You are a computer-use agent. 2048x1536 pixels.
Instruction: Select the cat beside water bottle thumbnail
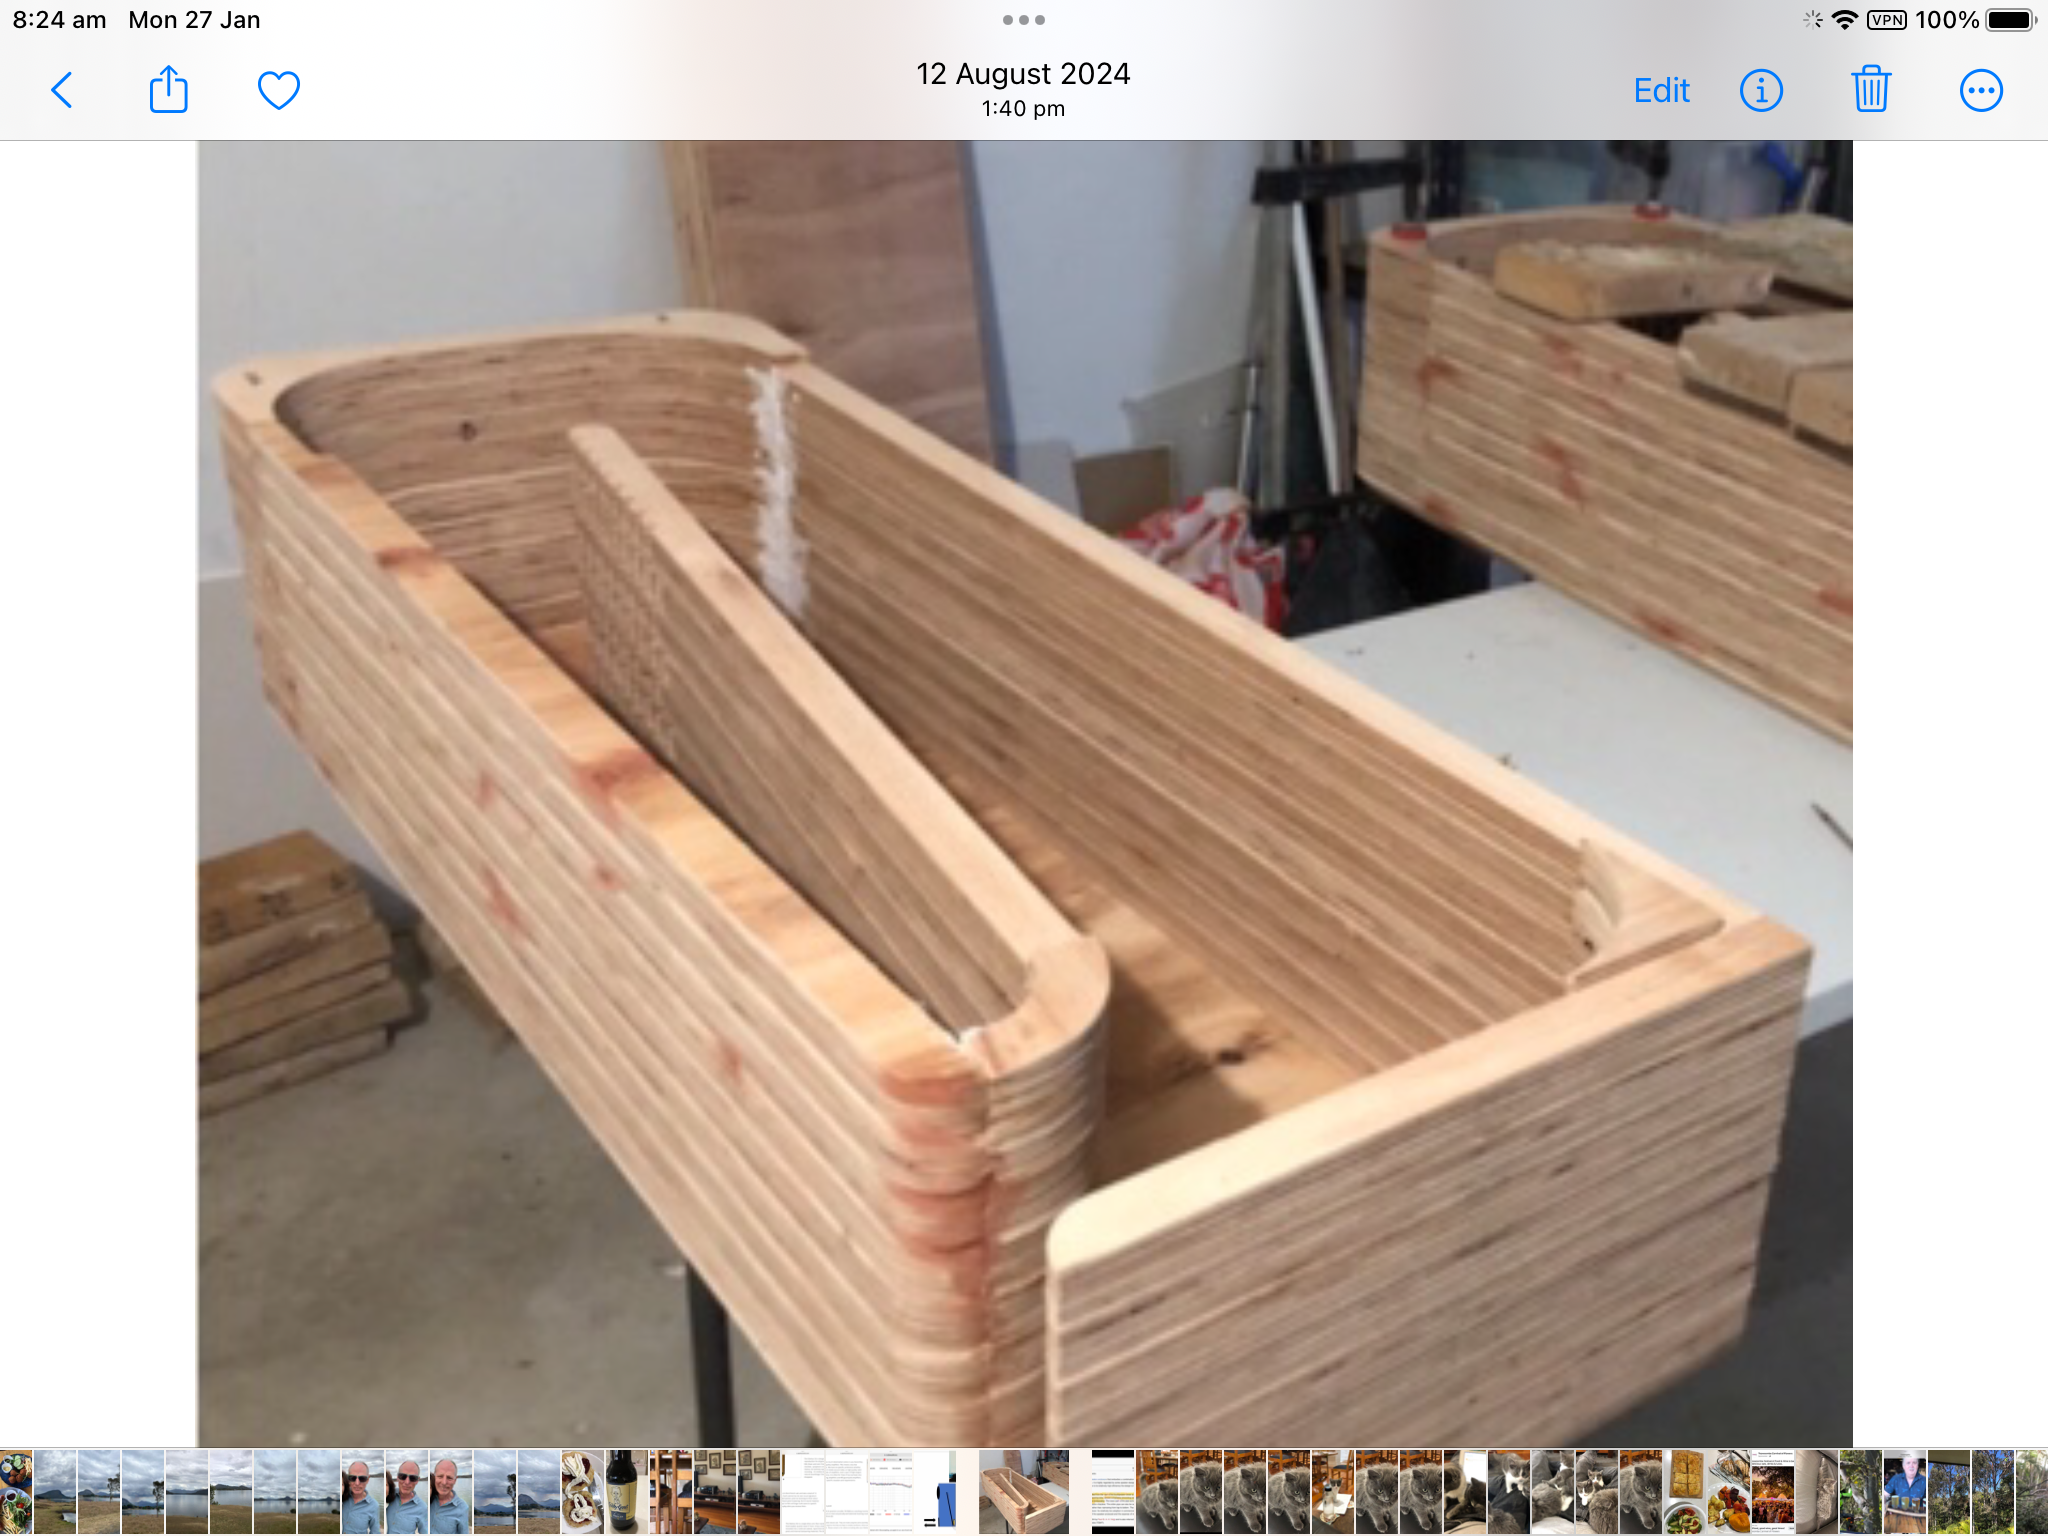(x=1333, y=1492)
